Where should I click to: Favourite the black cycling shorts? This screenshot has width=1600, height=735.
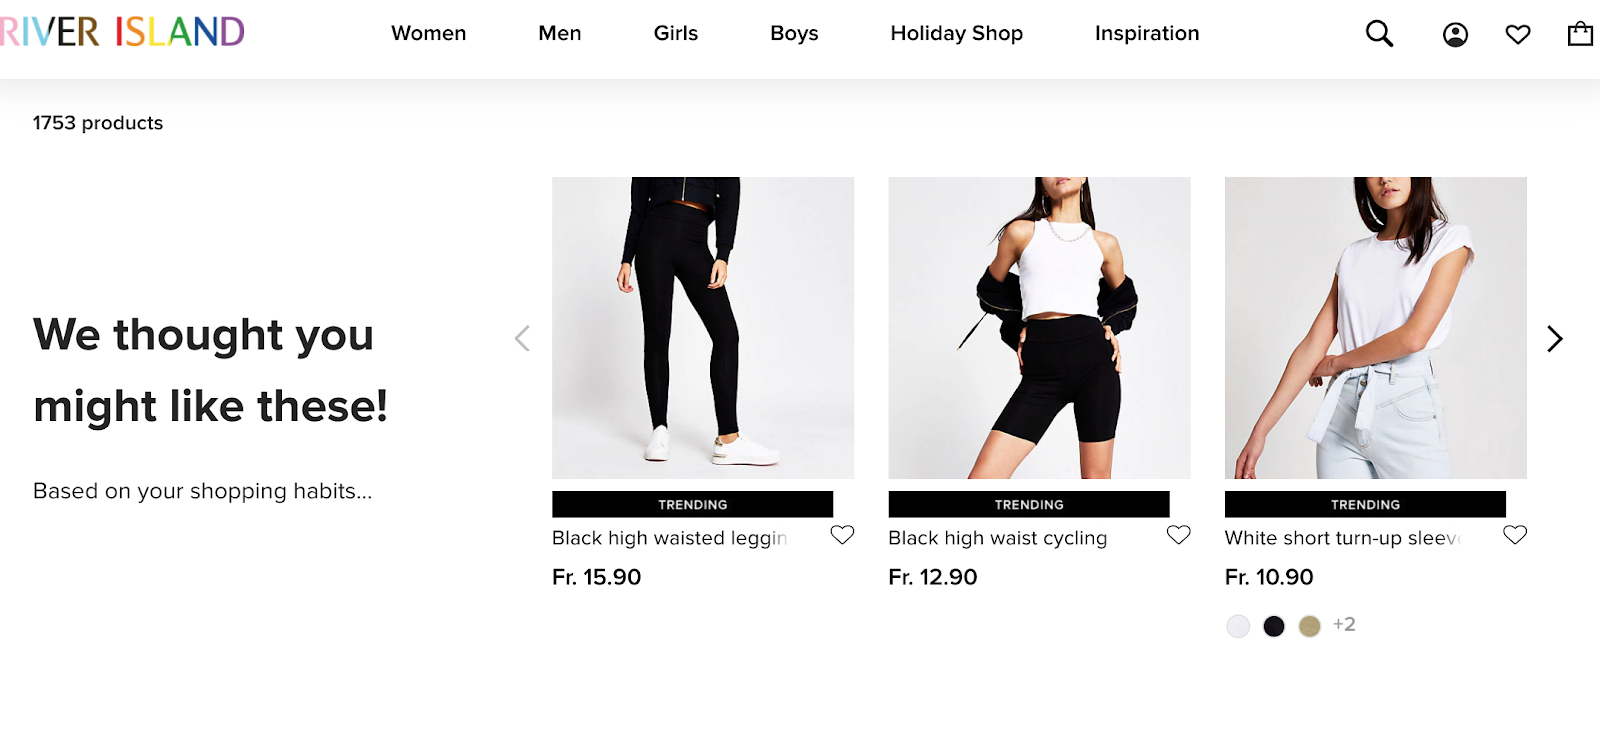(x=1178, y=535)
